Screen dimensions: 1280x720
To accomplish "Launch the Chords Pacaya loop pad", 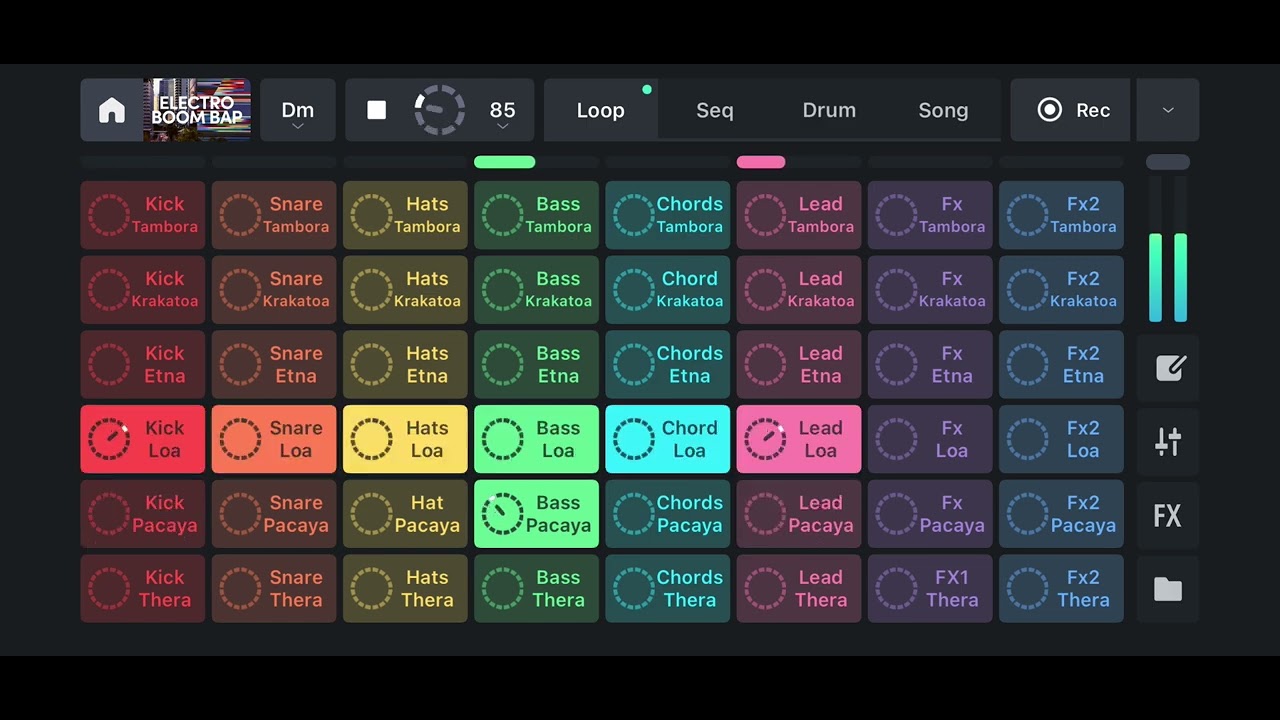I will (668, 514).
